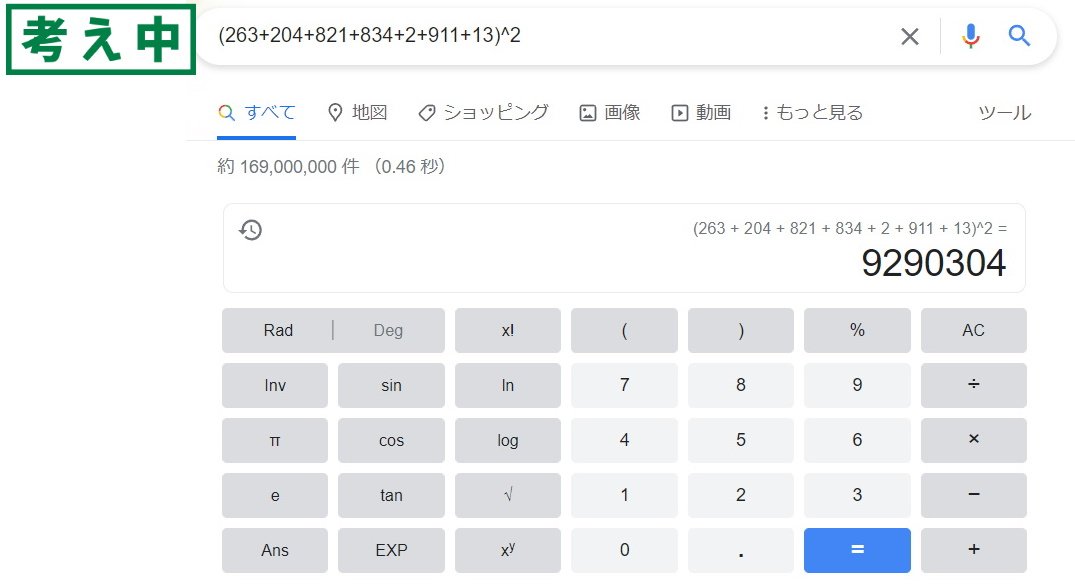Click the square root √ key
Screen dimensions: 1075x588
point(507,495)
